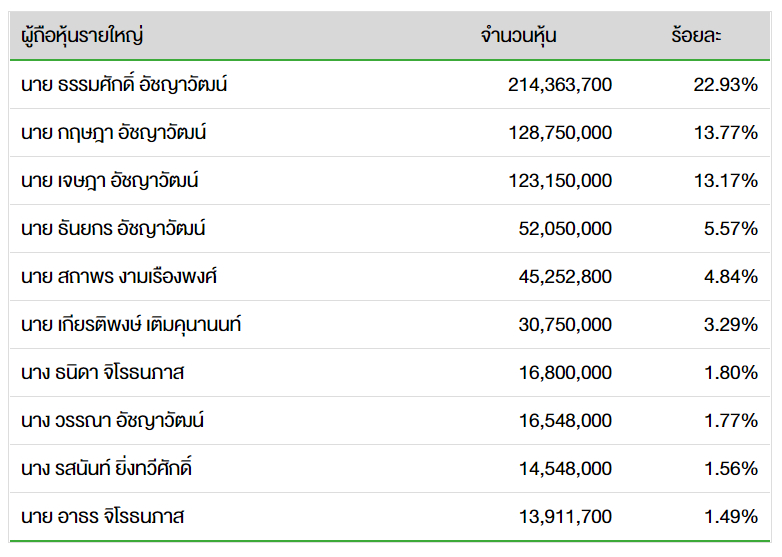Select shareholder นาง รสนันท์ ยิ่งทวีศักดิ์
Viewport: 782px width, 557px height.
click(x=107, y=468)
